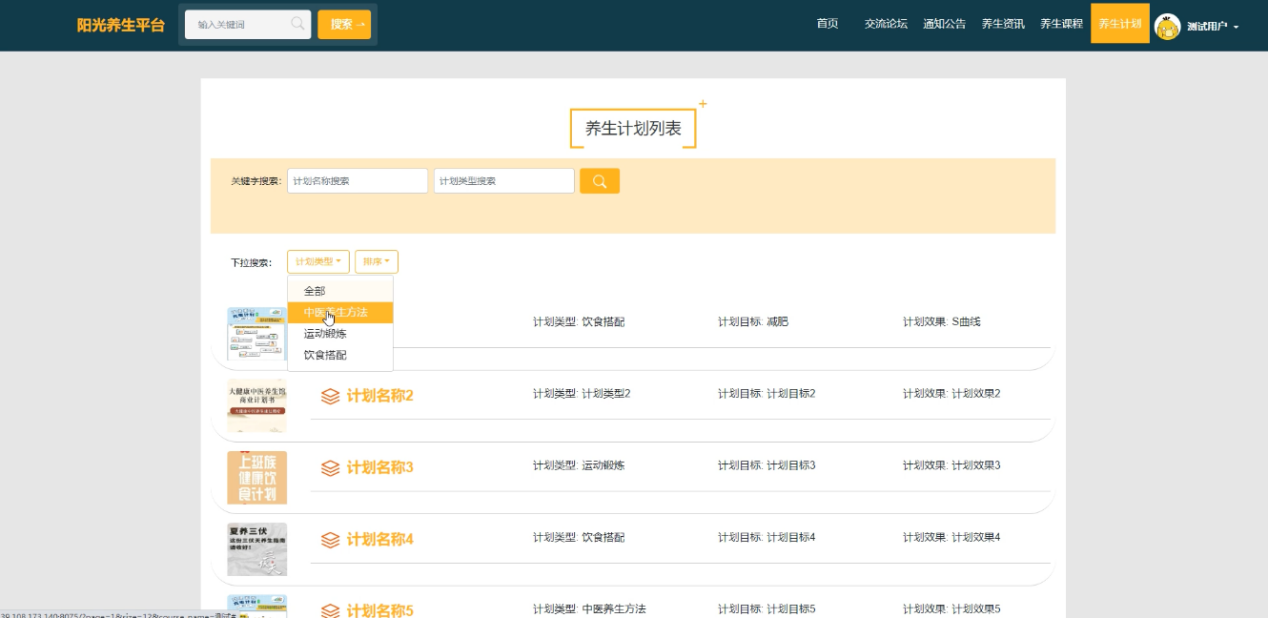
Task: Open the 测试用户 account dropdown
Action: coord(1213,26)
